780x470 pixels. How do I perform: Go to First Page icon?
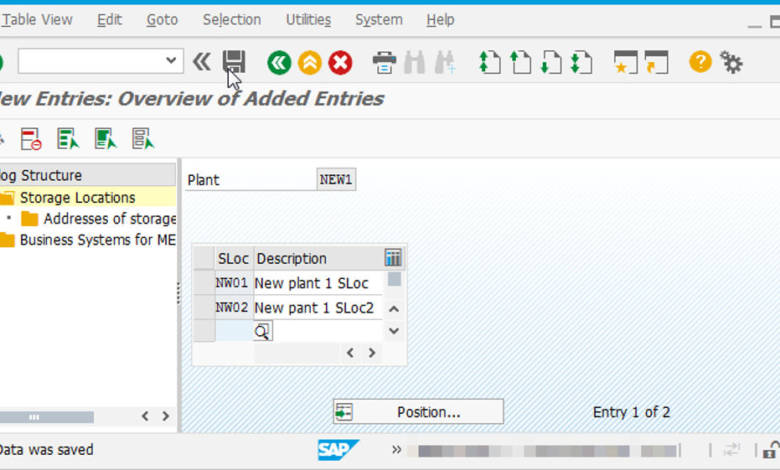click(489, 63)
